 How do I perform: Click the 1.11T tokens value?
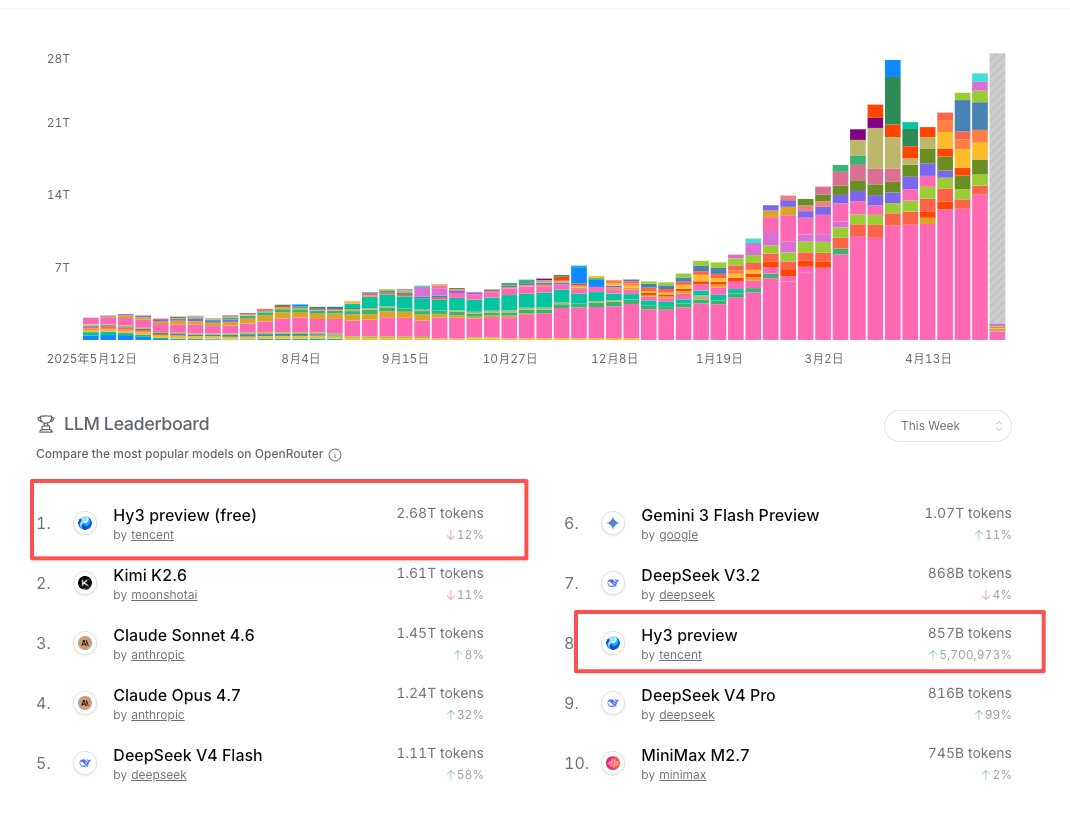click(x=440, y=753)
